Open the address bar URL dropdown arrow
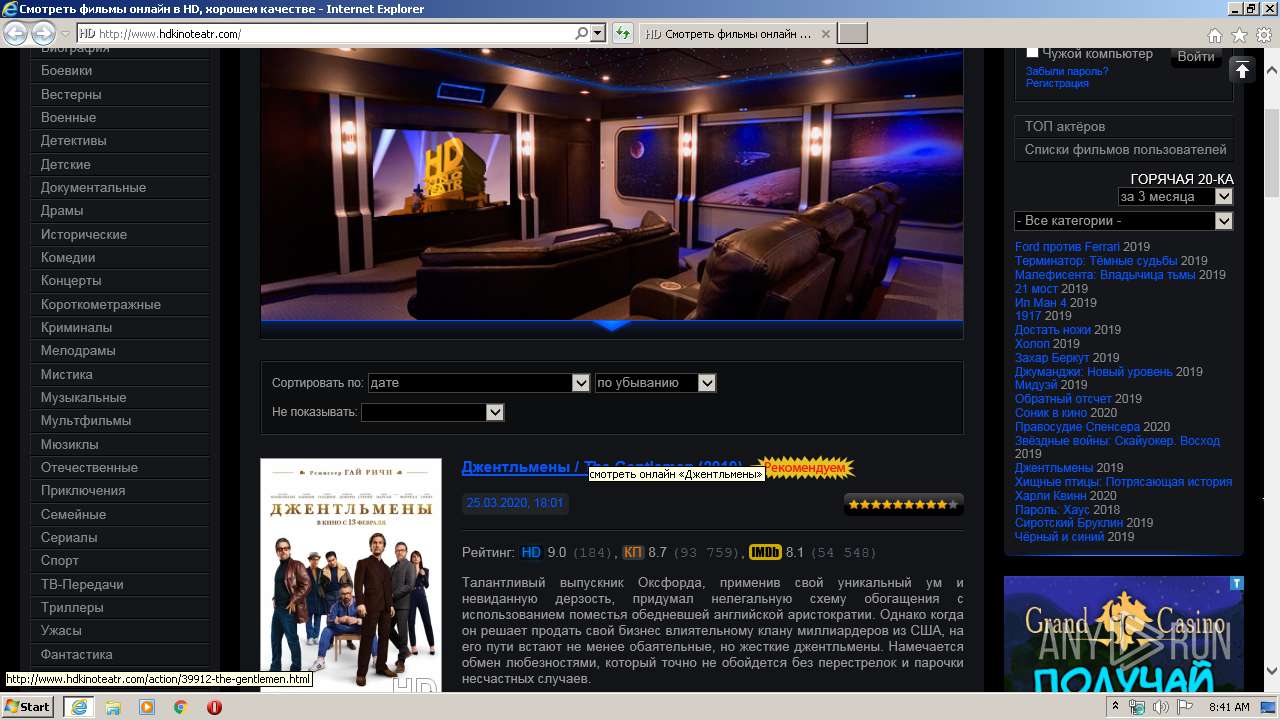This screenshot has height=720, width=1280. (x=598, y=33)
